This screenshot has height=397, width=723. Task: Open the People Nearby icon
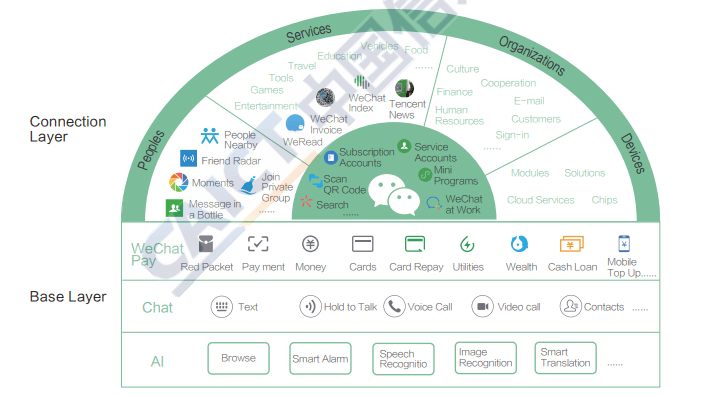[209, 136]
